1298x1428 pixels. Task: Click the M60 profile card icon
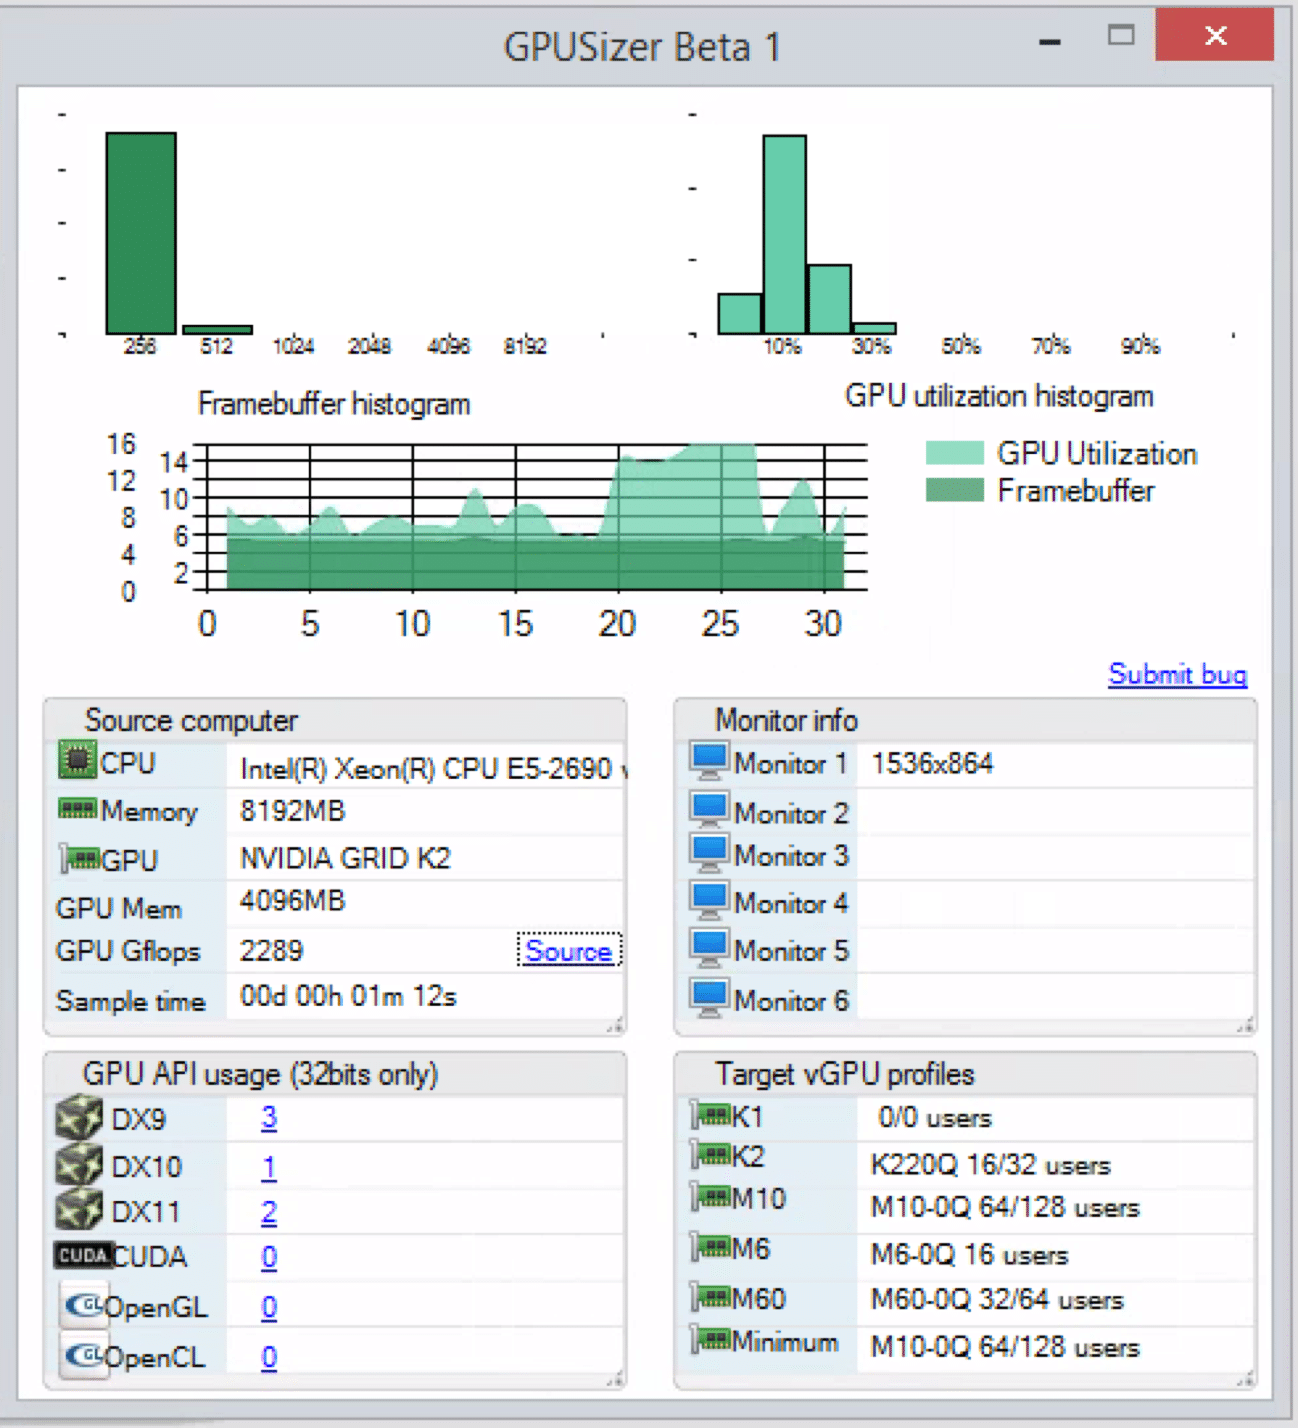711,1297
